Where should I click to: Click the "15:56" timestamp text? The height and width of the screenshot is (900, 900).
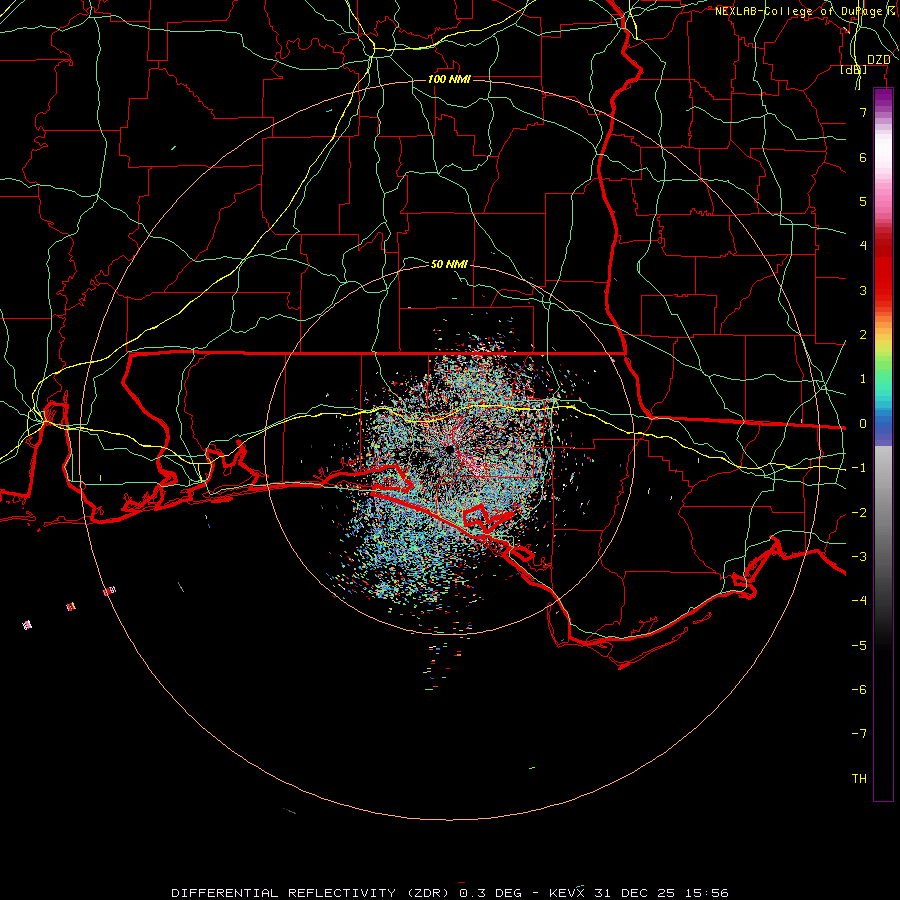coord(705,893)
